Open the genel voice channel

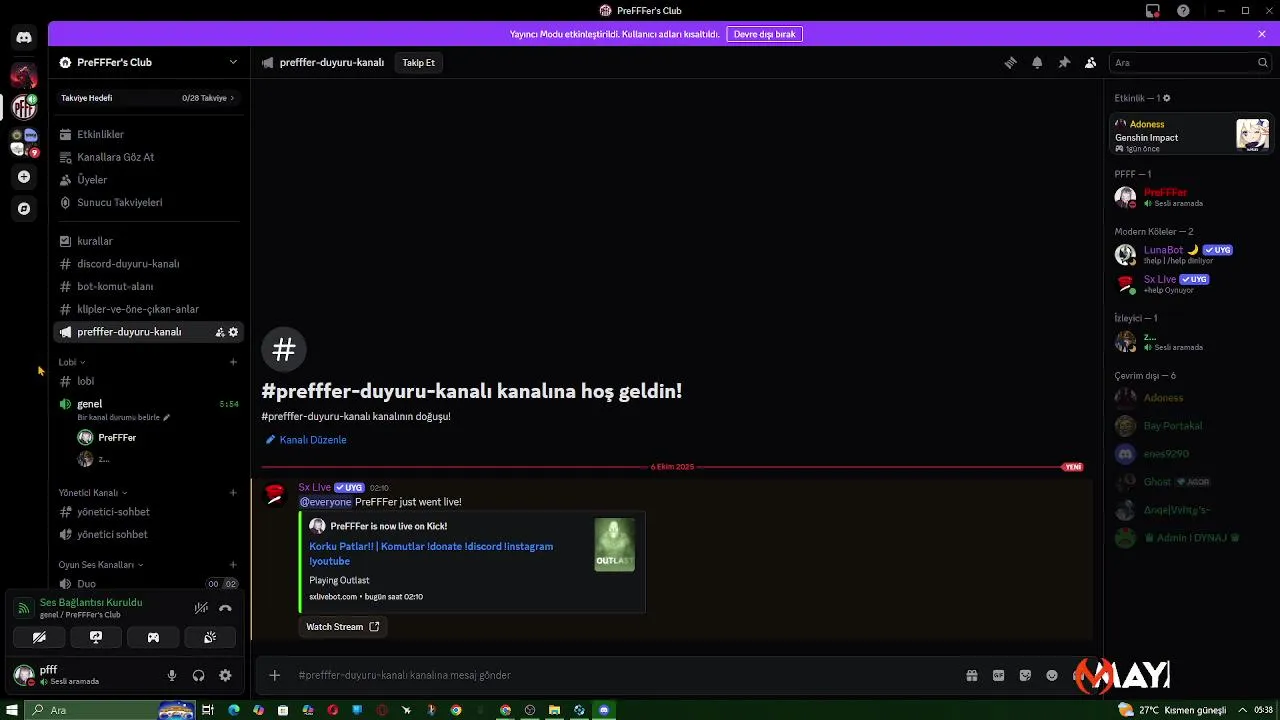pyautogui.click(x=149, y=404)
